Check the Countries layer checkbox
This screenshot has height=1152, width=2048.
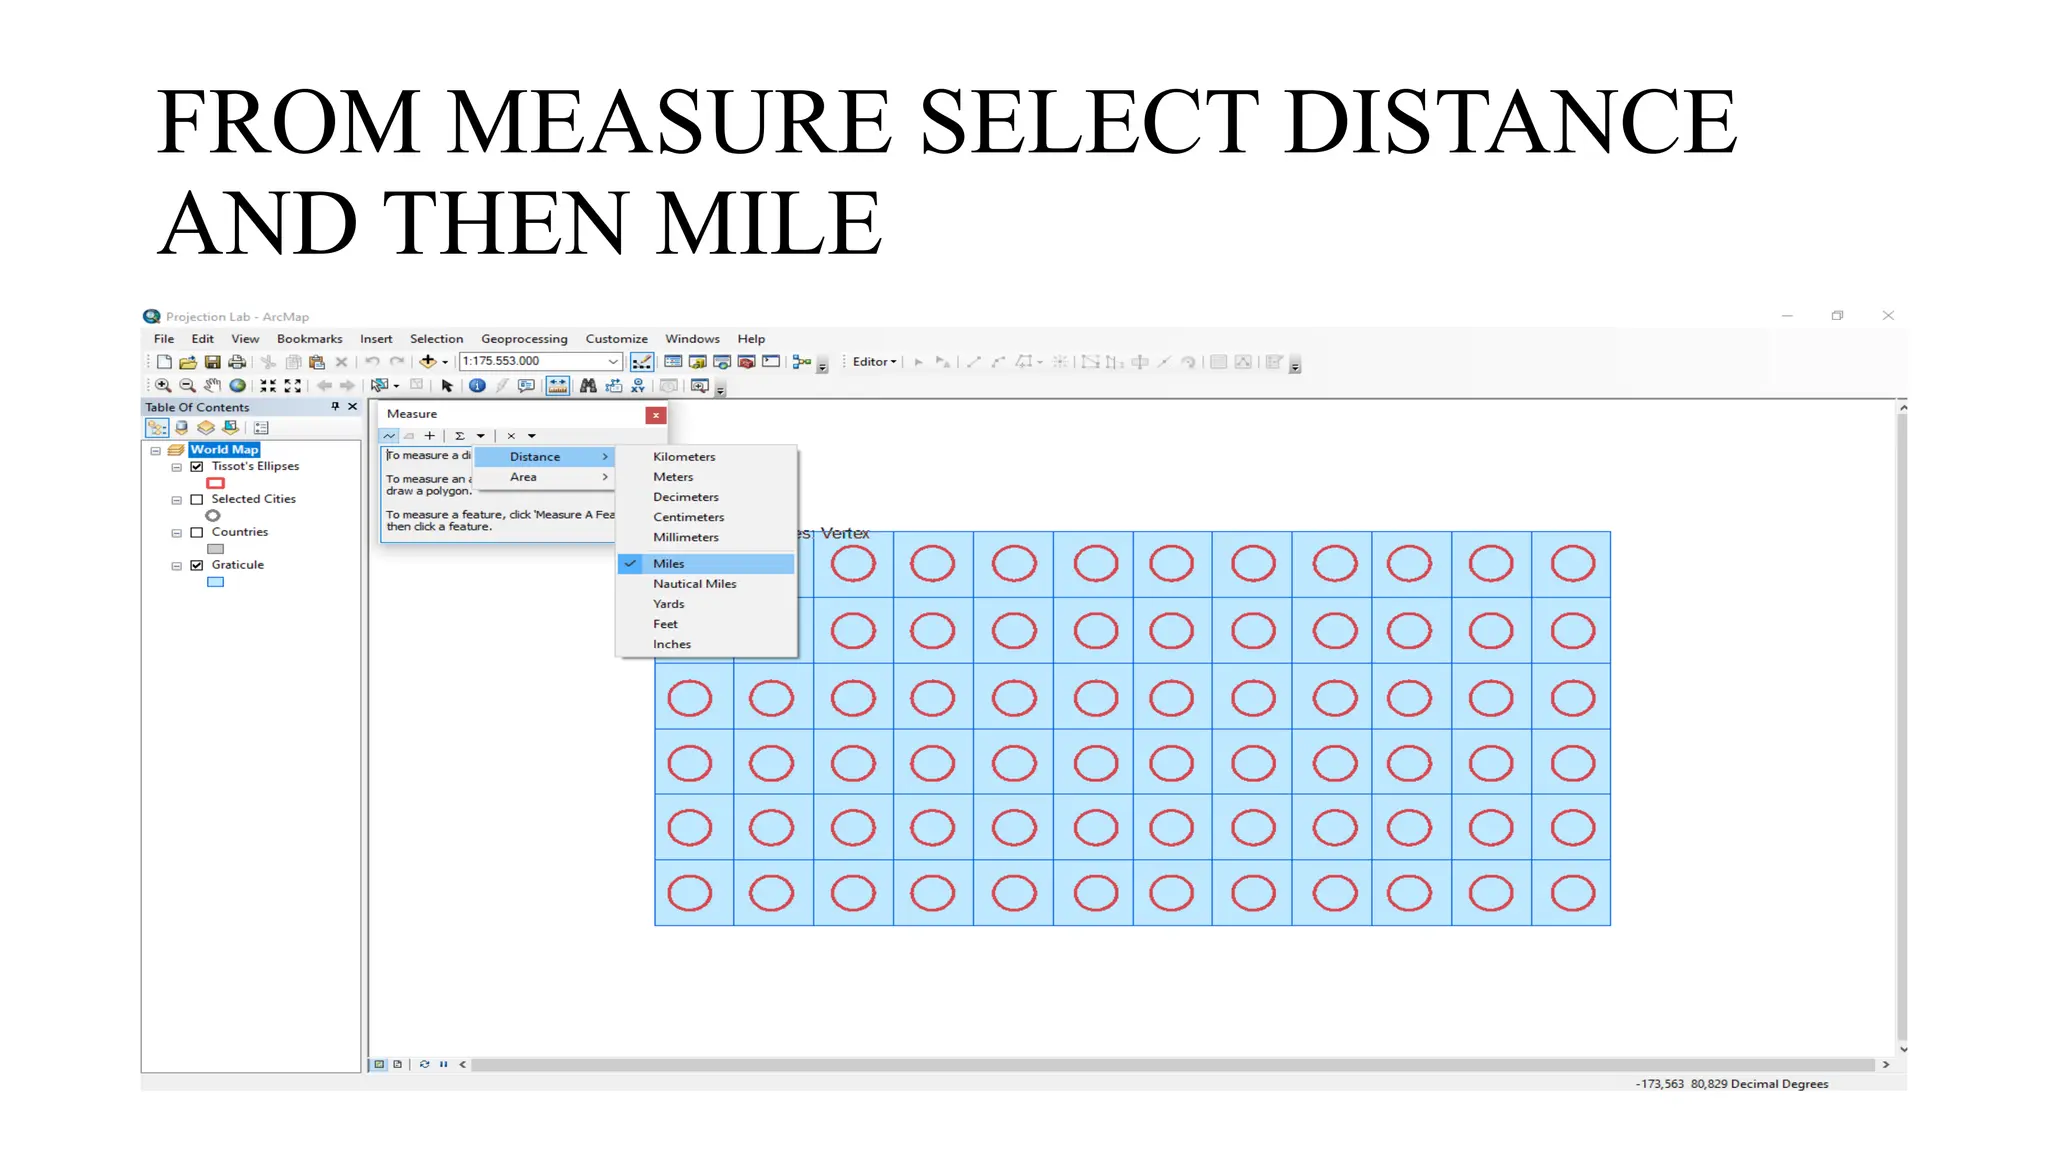pyautogui.click(x=197, y=532)
